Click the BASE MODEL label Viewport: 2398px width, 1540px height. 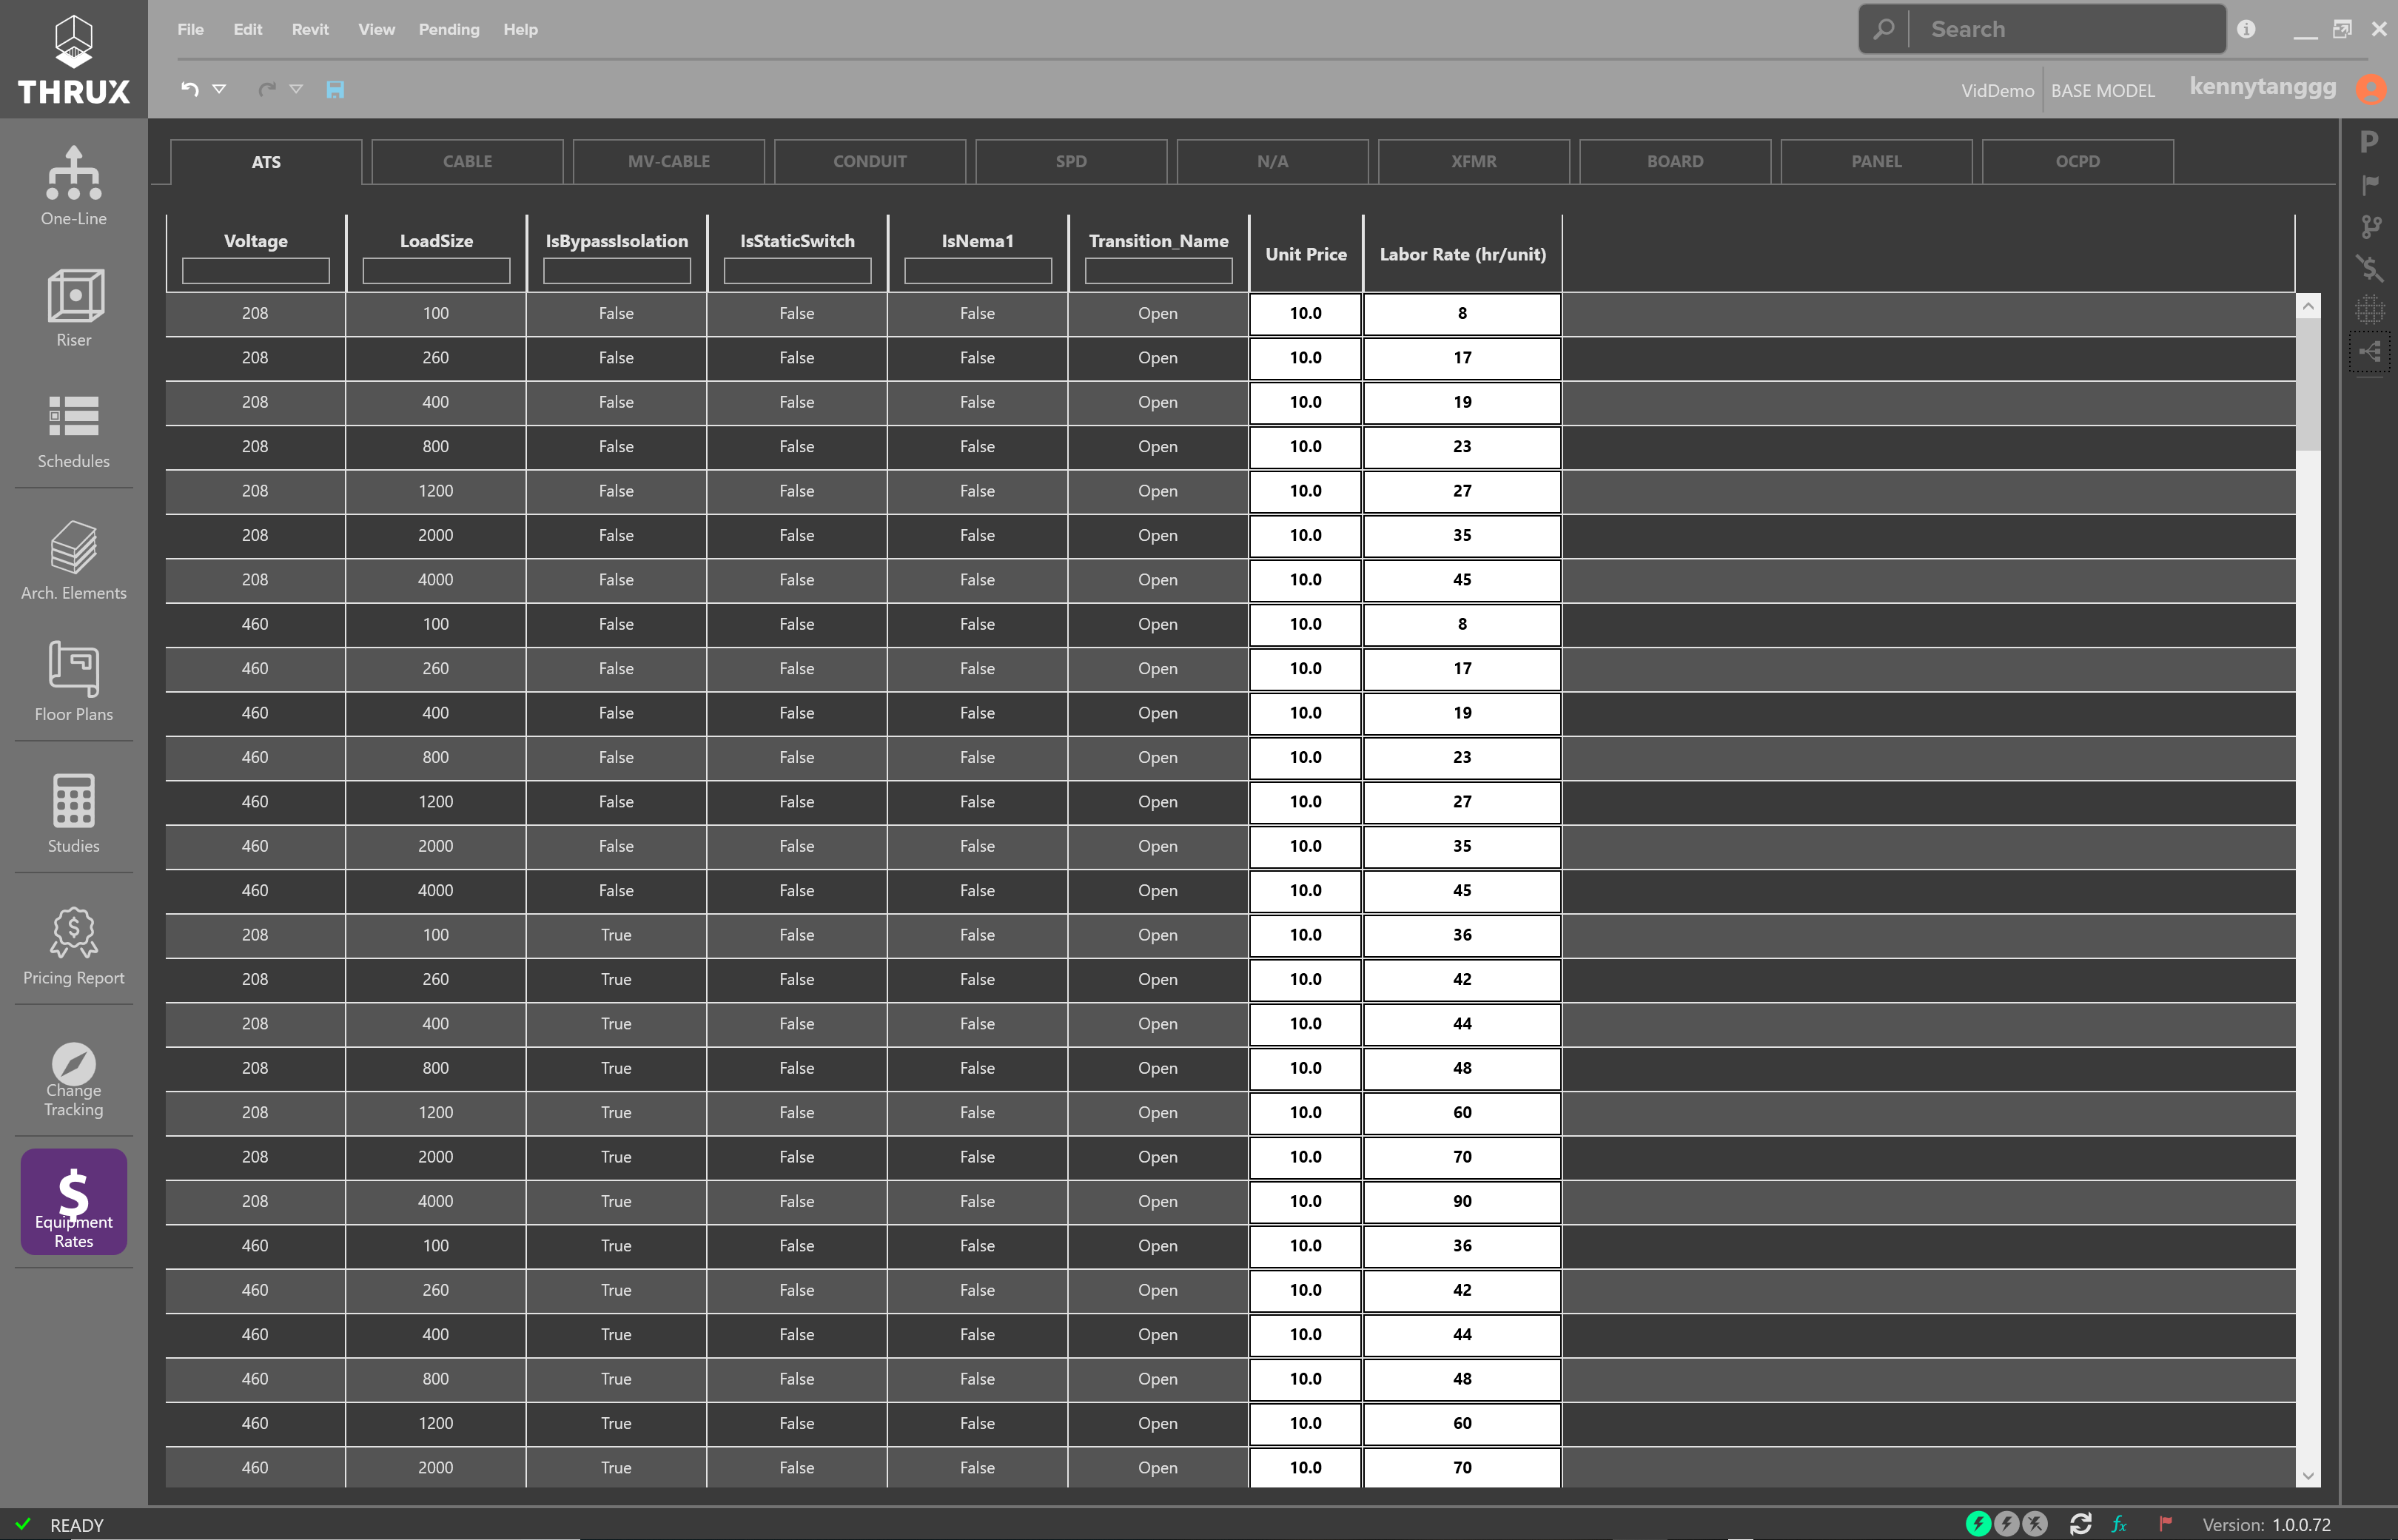pyautogui.click(x=2102, y=90)
